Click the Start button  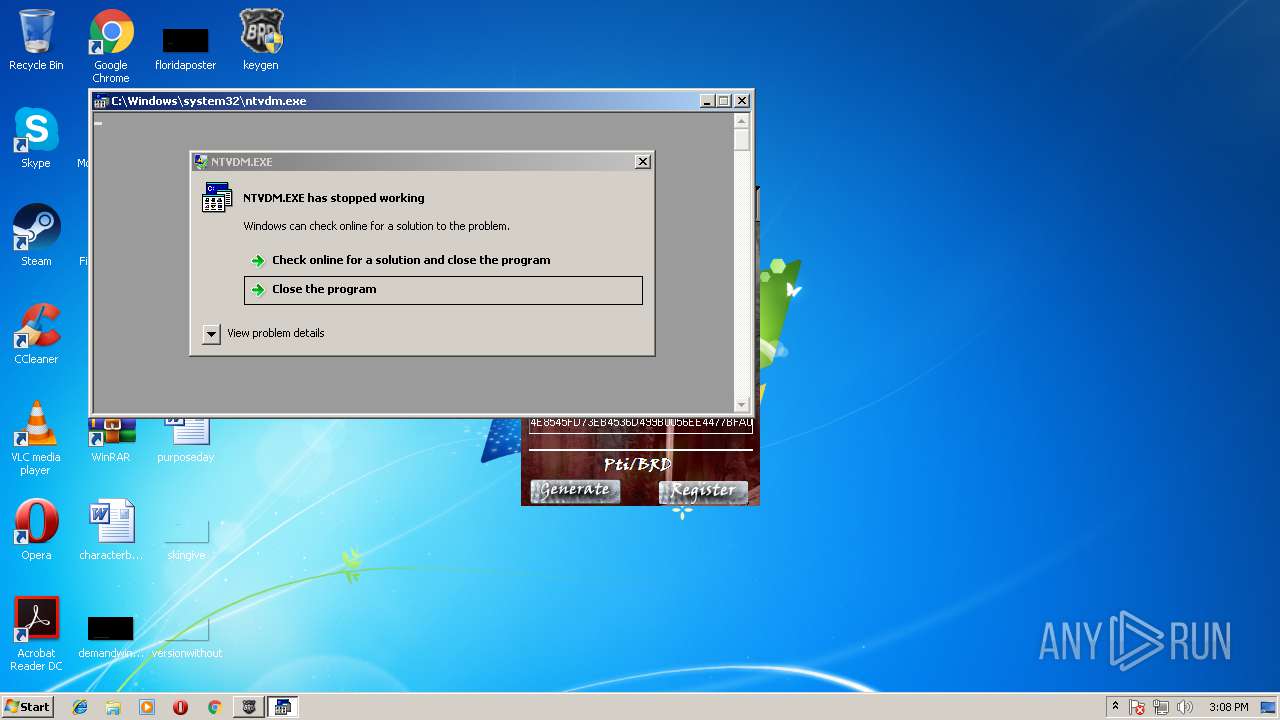(28, 706)
